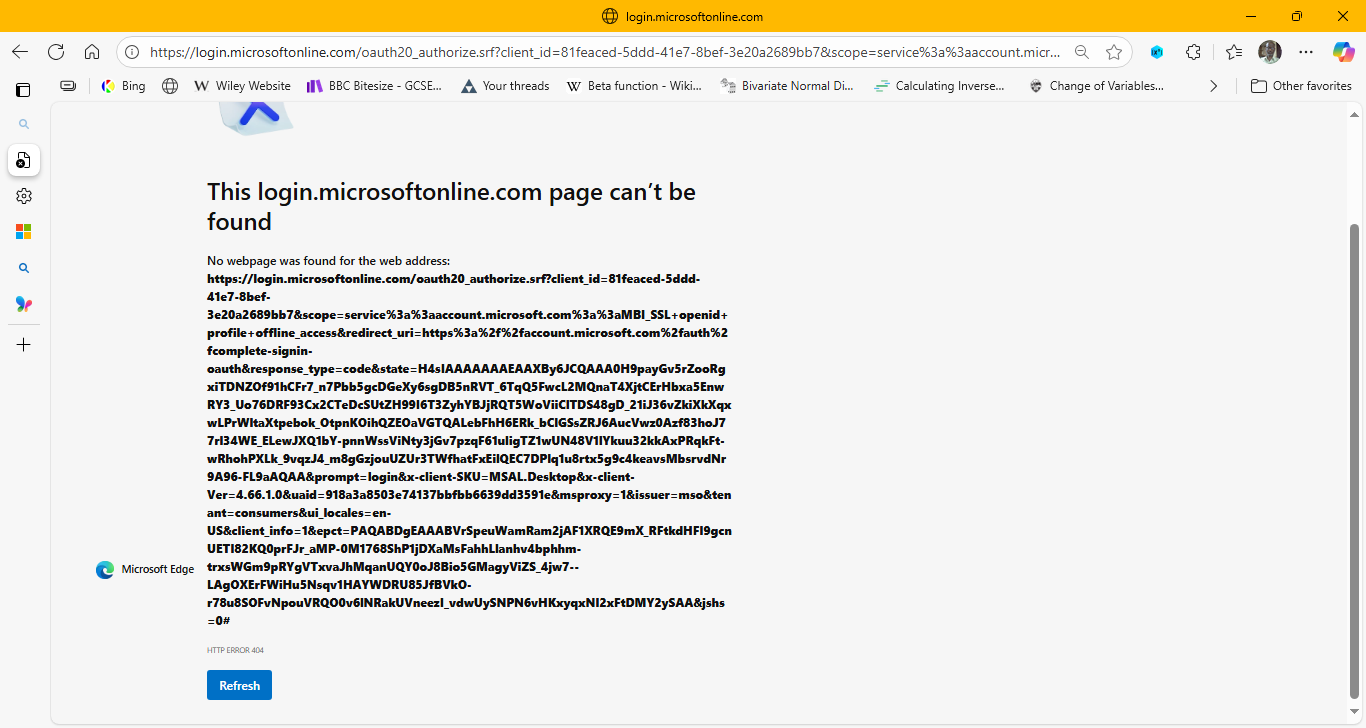Reload the page with the refresh icon
The width and height of the screenshot is (1366, 728).
(x=56, y=51)
